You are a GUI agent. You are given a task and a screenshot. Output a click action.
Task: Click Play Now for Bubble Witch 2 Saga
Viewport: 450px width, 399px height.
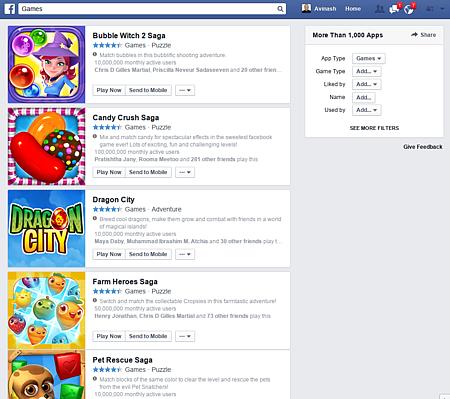[x=109, y=90]
